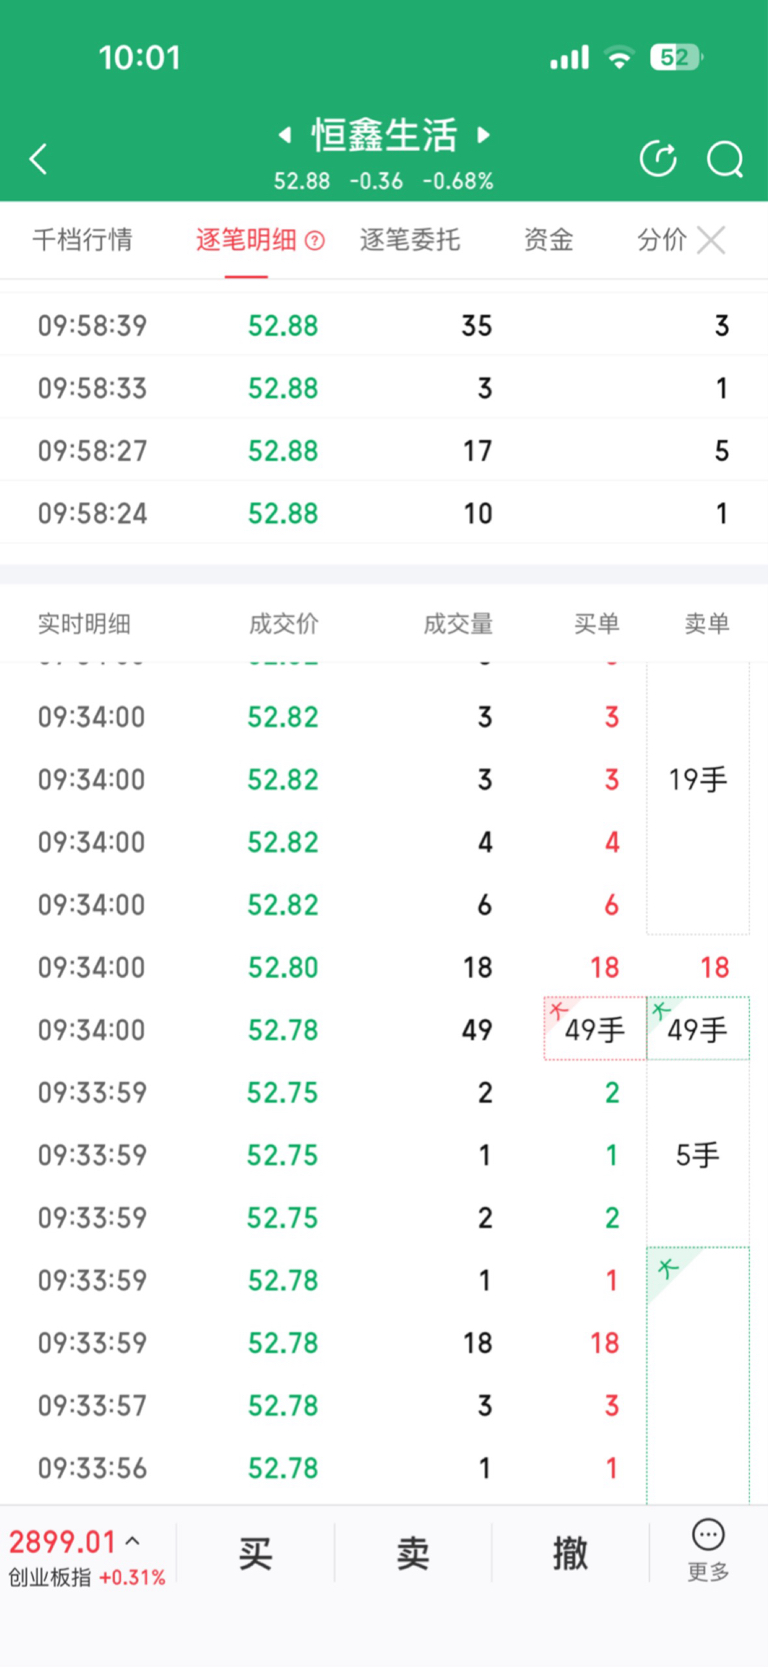Tap the help question mark beside 逐笔明细
This screenshot has width=768, height=1667.
[315, 240]
